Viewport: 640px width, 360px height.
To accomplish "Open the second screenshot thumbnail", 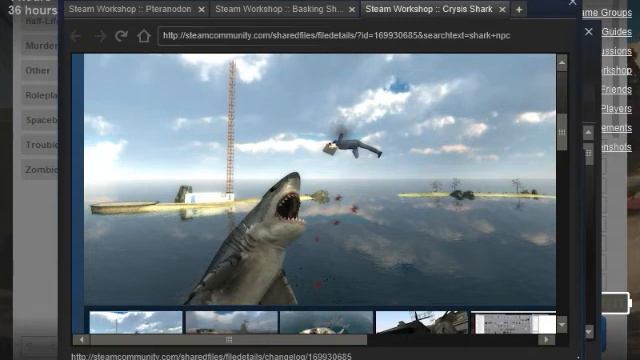I will tap(231, 322).
